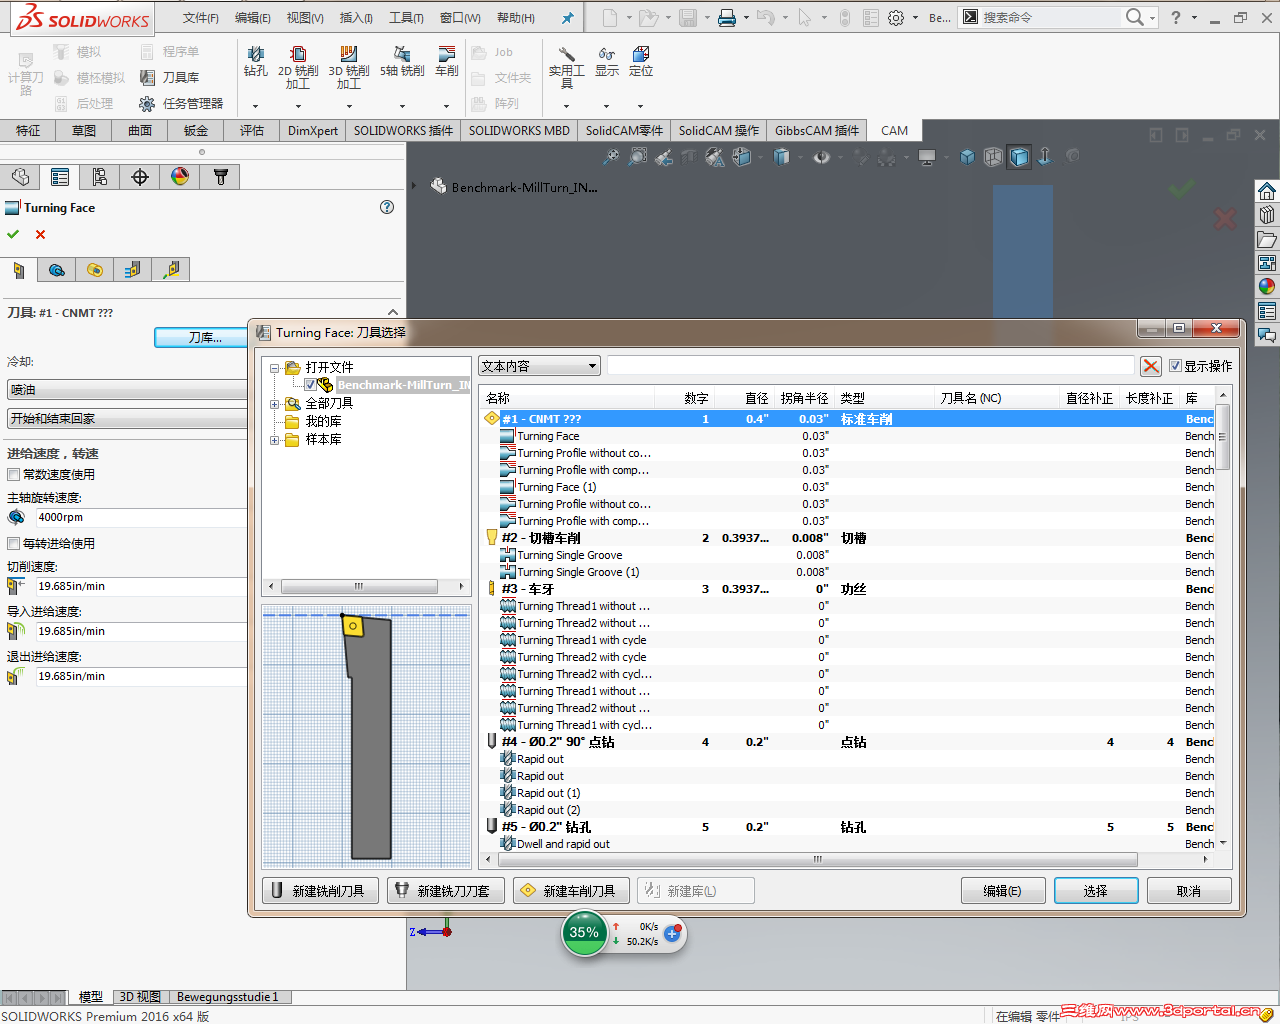Open the 钻孔 drilling tool
Image resolution: width=1280 pixels, height=1024 pixels.
(256, 61)
